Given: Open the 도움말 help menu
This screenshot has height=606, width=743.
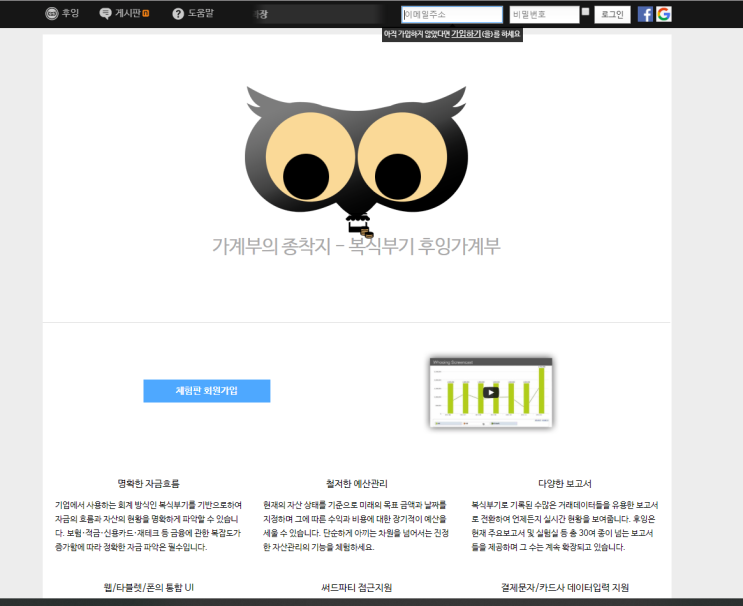Looking at the screenshot, I should 200,14.
